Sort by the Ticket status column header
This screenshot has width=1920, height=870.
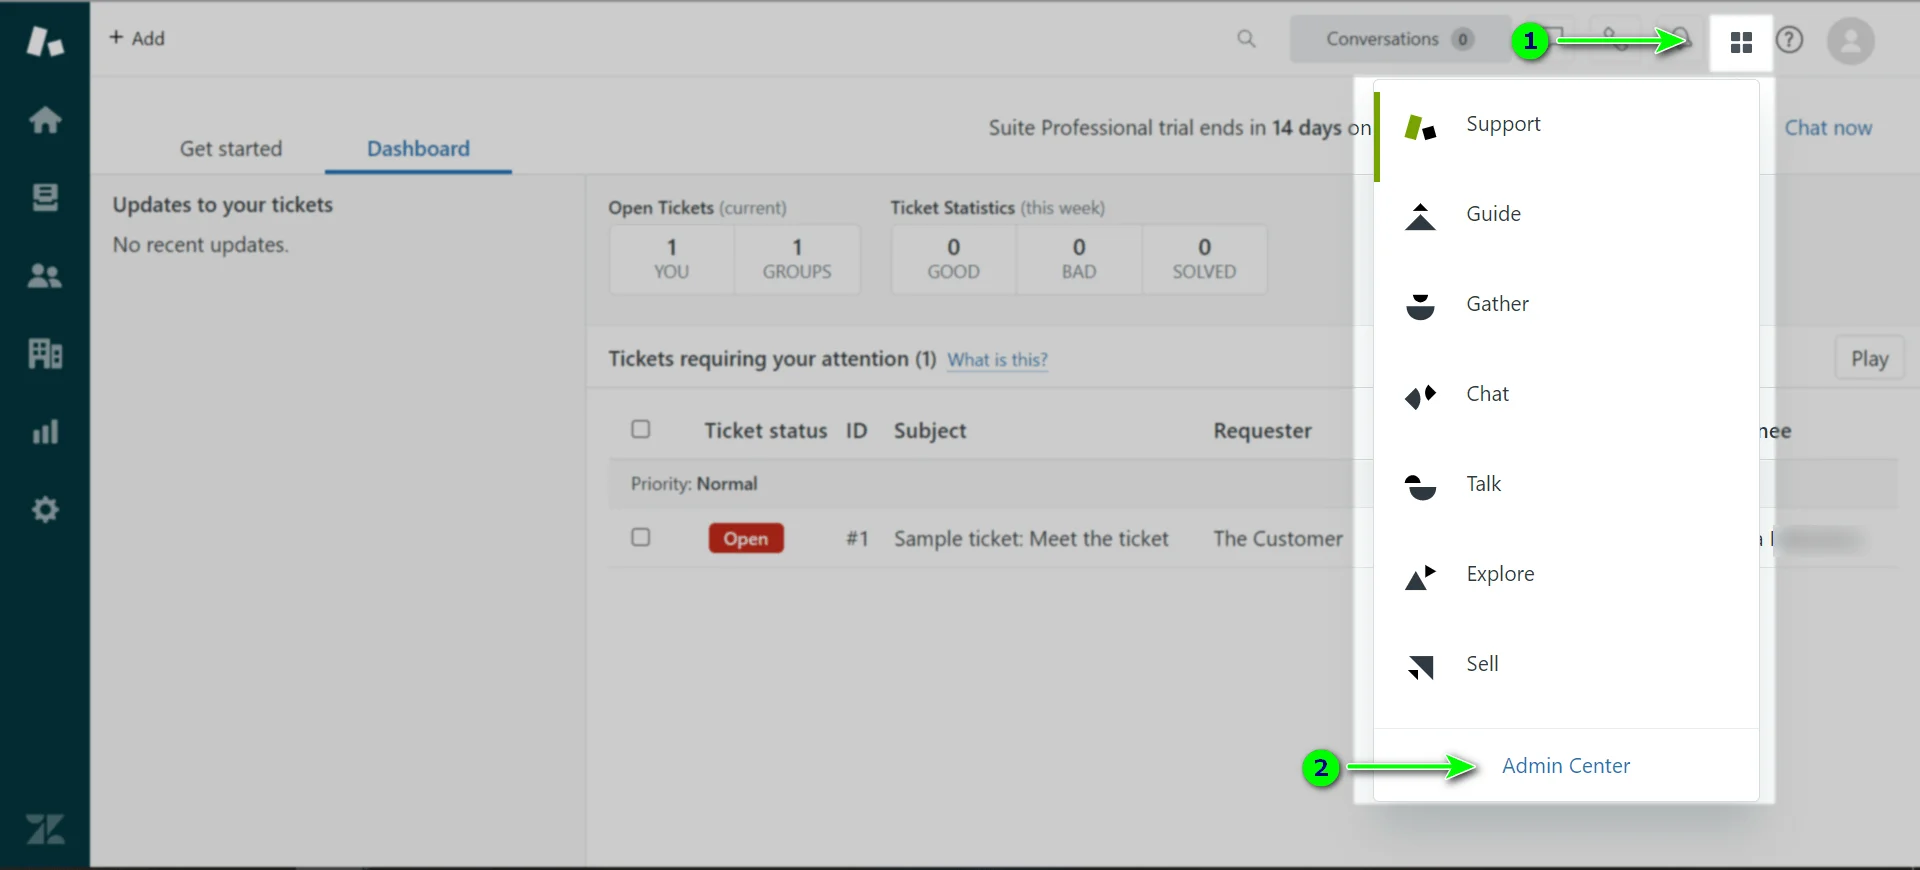coord(766,431)
